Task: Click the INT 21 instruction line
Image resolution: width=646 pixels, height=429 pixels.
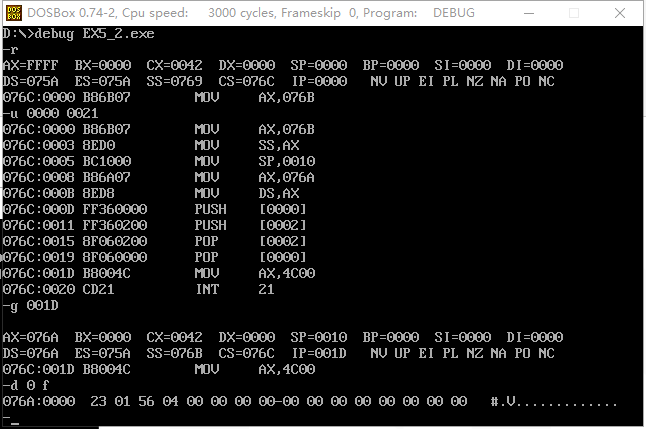Action: point(139,289)
